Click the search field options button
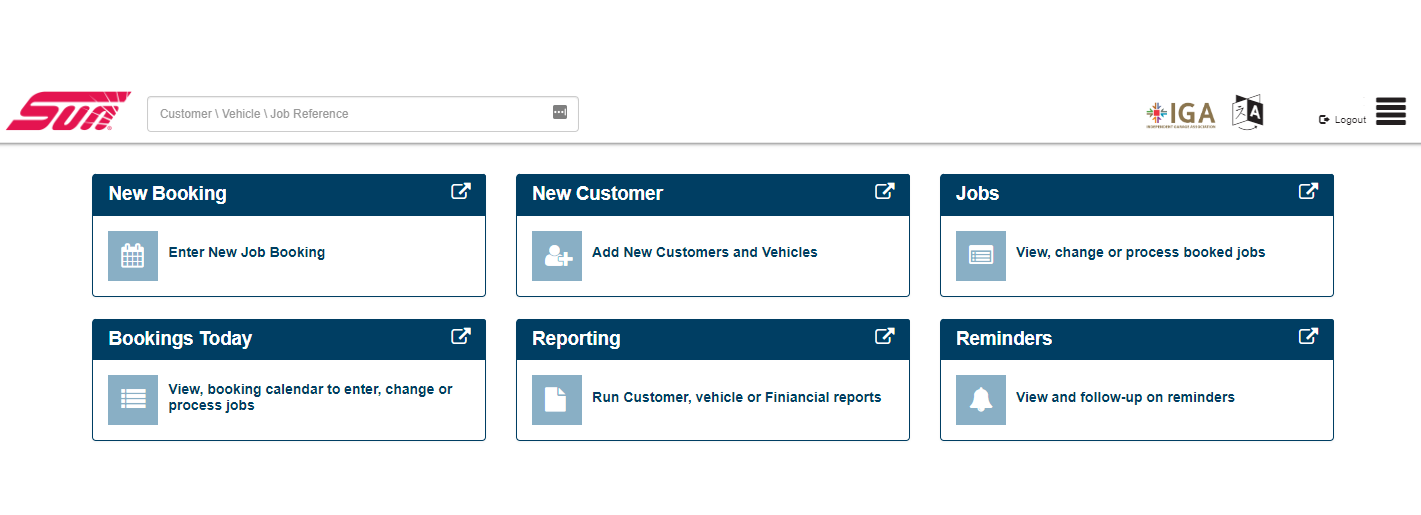 pos(560,113)
